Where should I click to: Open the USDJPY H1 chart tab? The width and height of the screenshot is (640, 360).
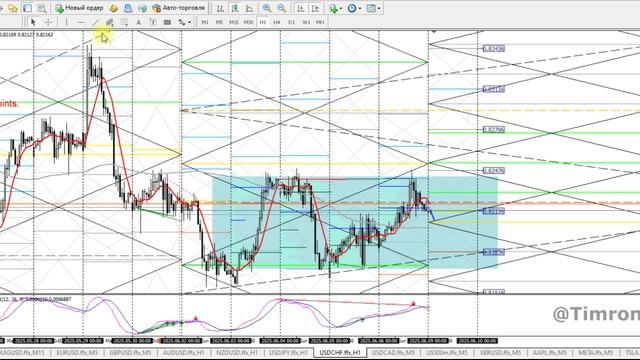[x=289, y=352]
